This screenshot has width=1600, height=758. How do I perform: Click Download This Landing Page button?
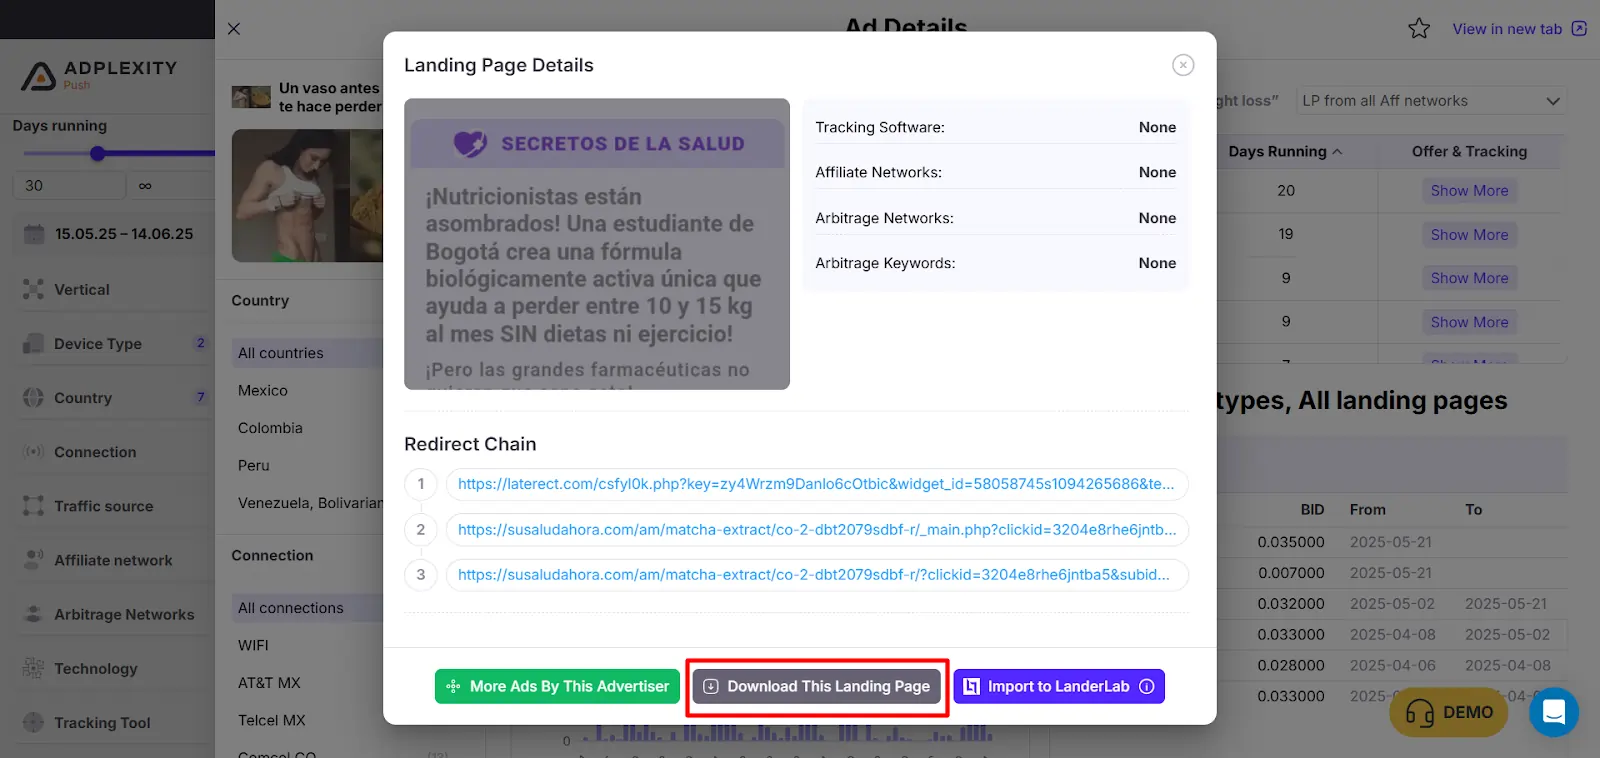817,686
